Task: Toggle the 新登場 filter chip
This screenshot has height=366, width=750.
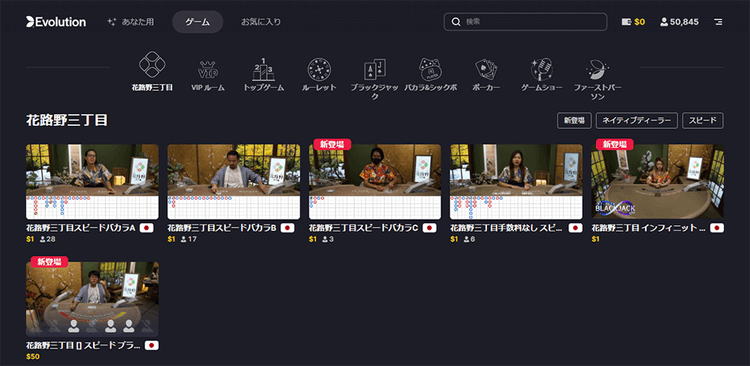Action: point(574,121)
